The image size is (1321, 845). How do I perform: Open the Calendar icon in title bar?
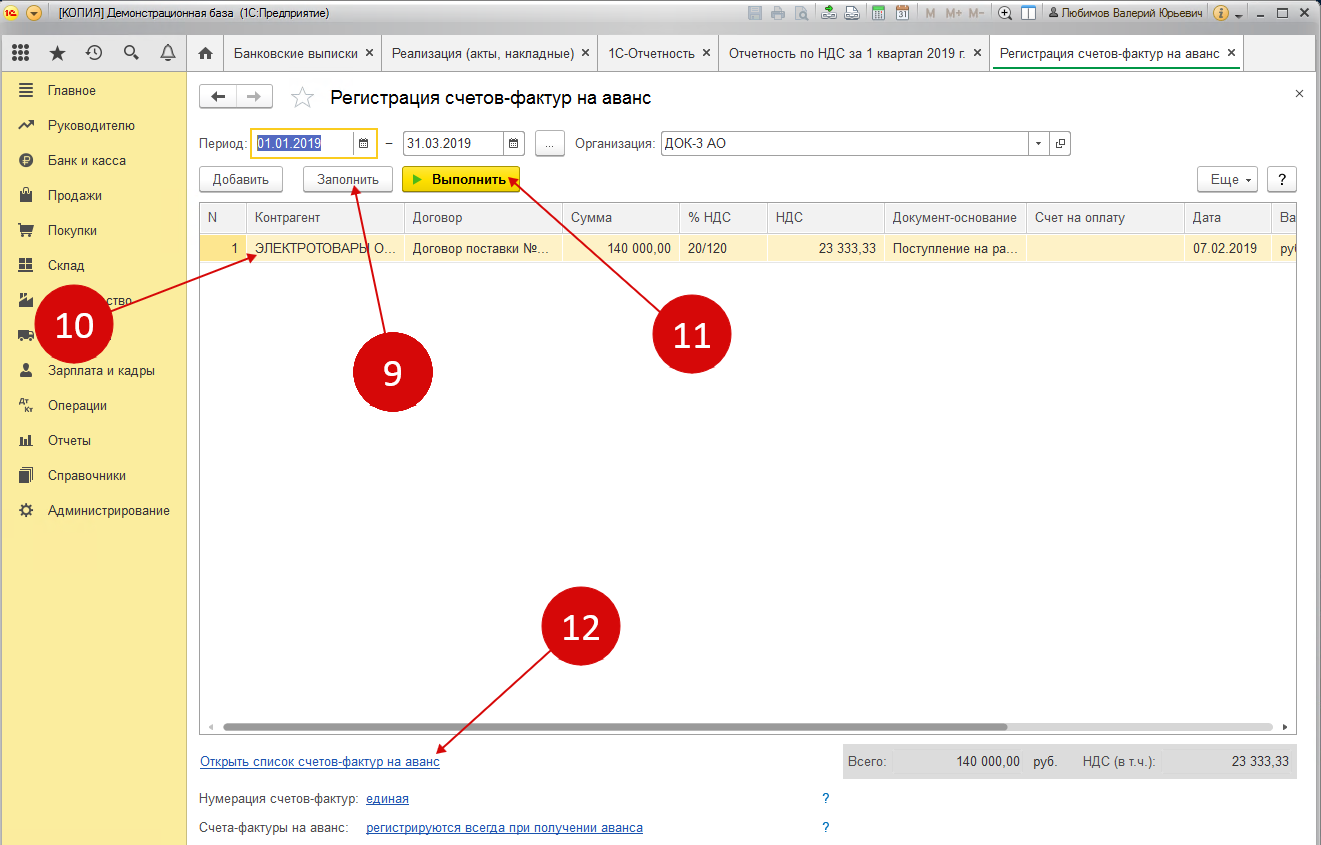tap(903, 13)
